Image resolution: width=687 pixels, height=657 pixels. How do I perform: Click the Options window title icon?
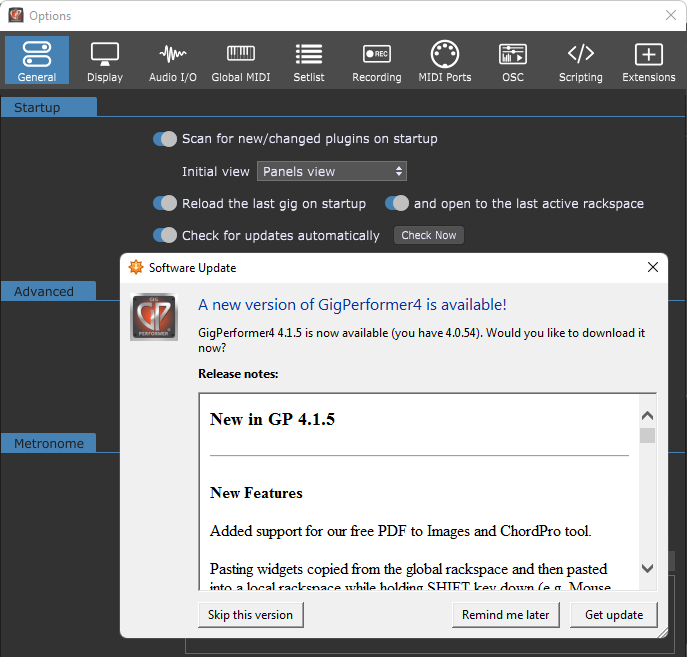(x=16, y=15)
